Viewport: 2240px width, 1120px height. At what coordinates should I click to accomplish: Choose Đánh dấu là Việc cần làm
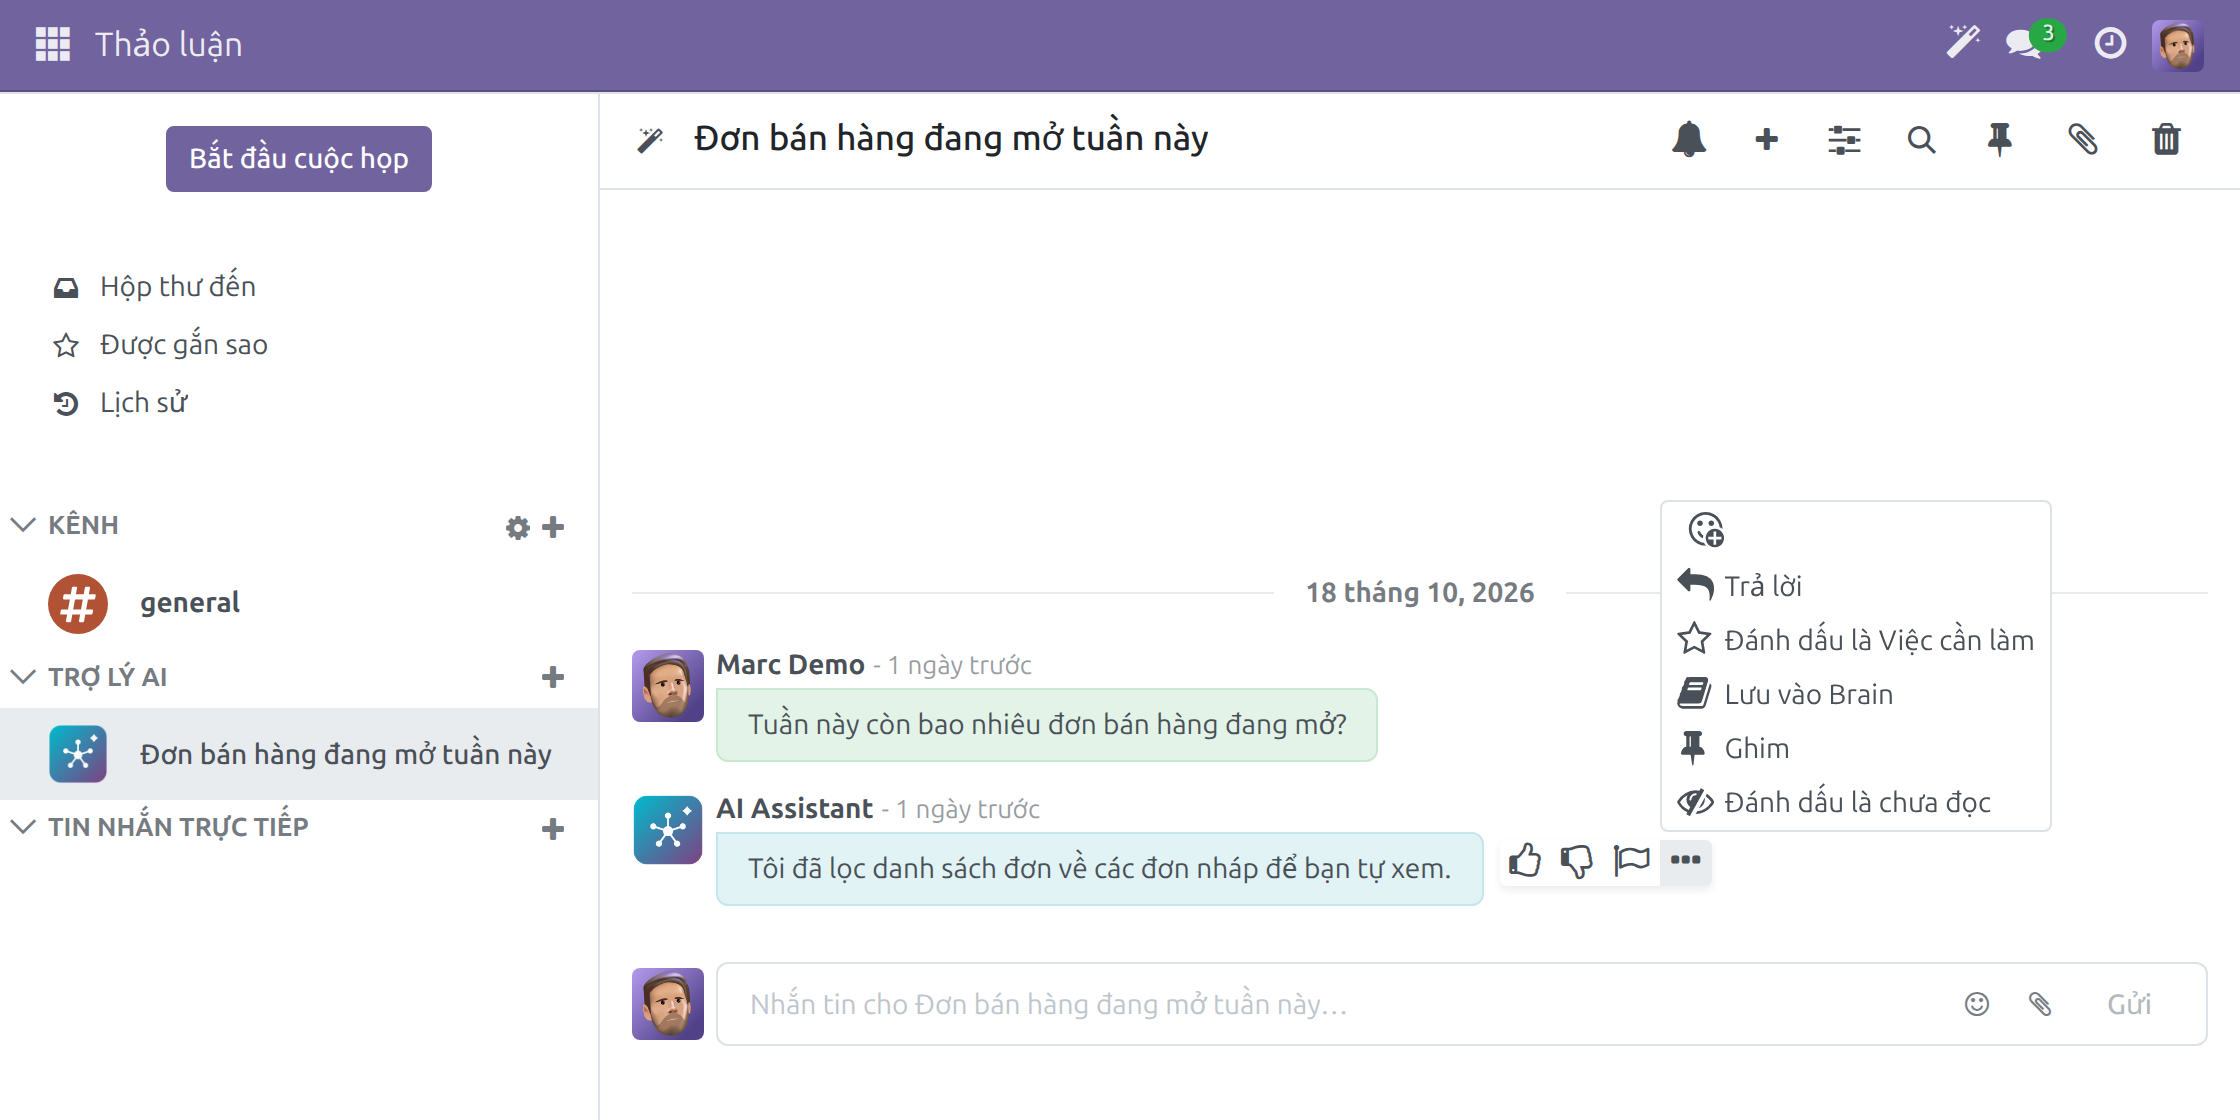coord(1856,640)
